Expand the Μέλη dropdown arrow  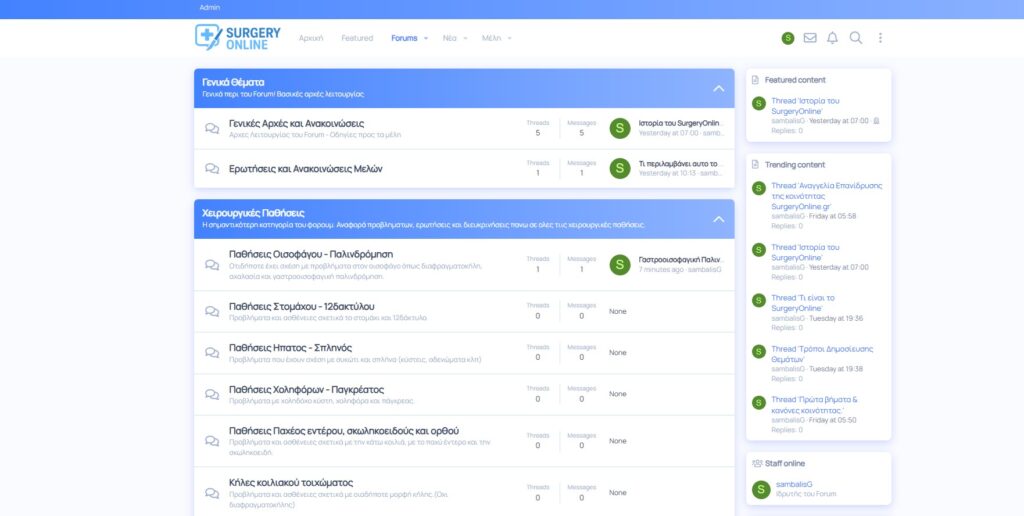click(510, 38)
